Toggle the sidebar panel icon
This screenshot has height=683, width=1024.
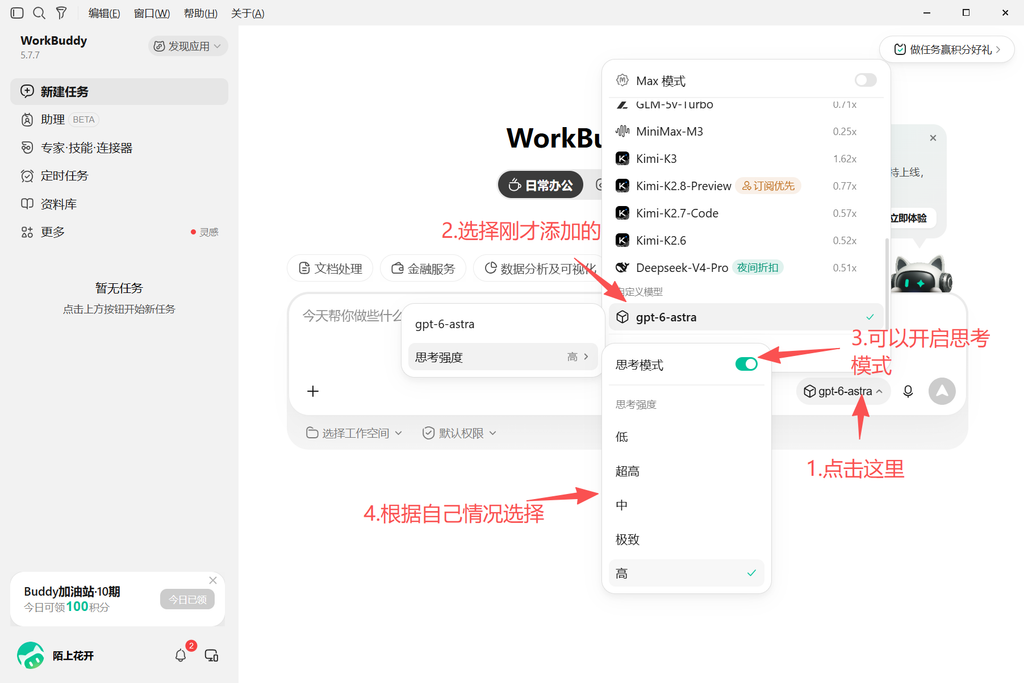[x=17, y=12]
